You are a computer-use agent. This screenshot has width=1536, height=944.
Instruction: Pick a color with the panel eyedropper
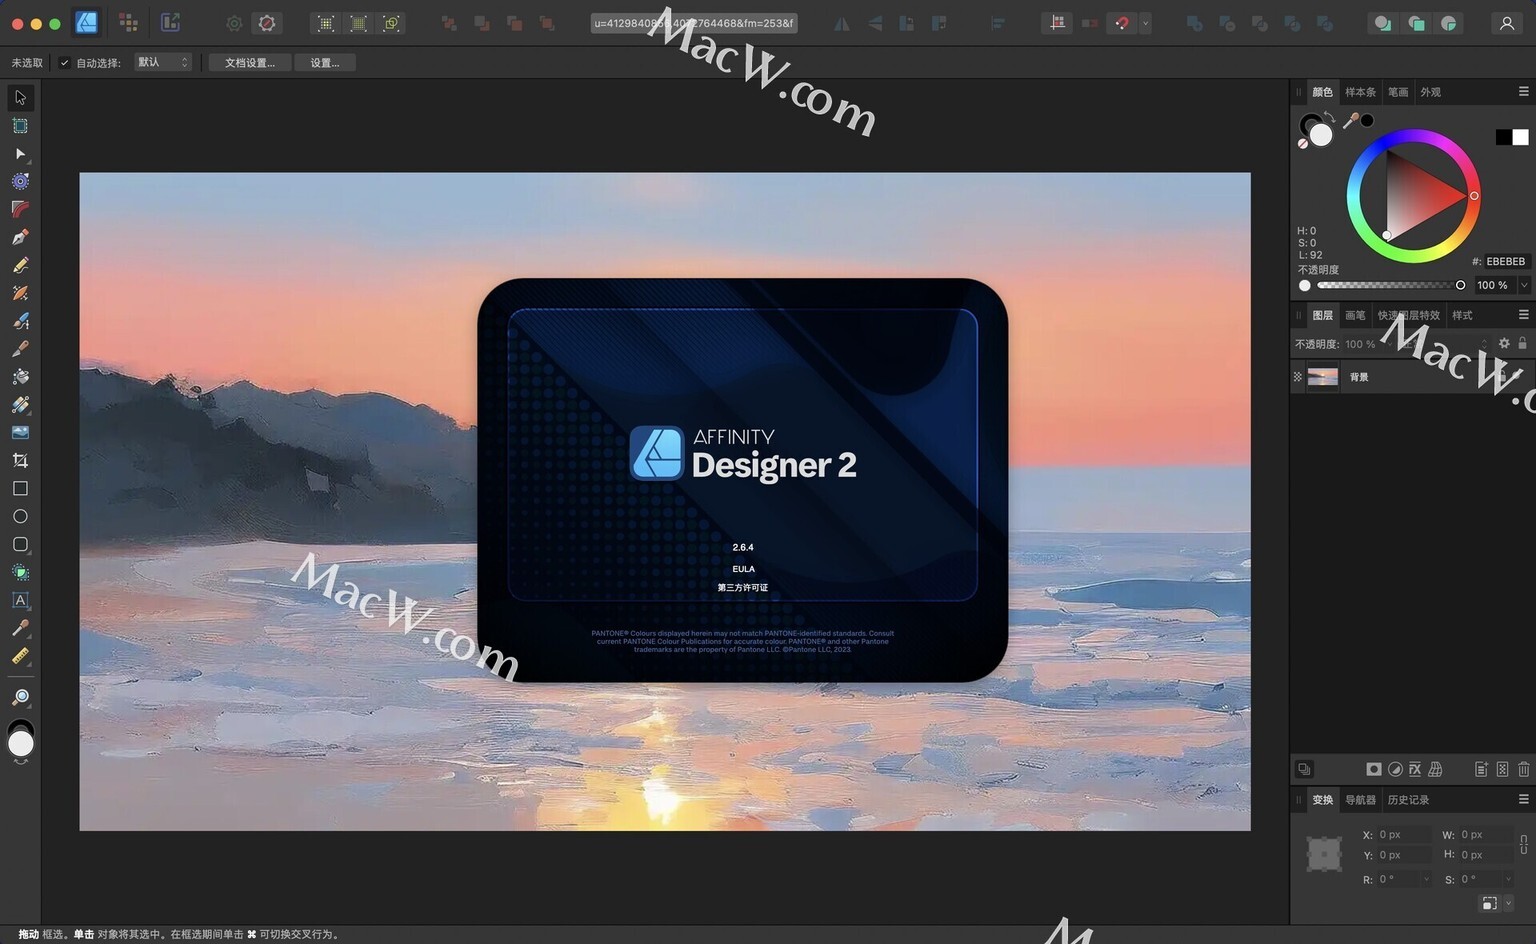[x=1351, y=121]
